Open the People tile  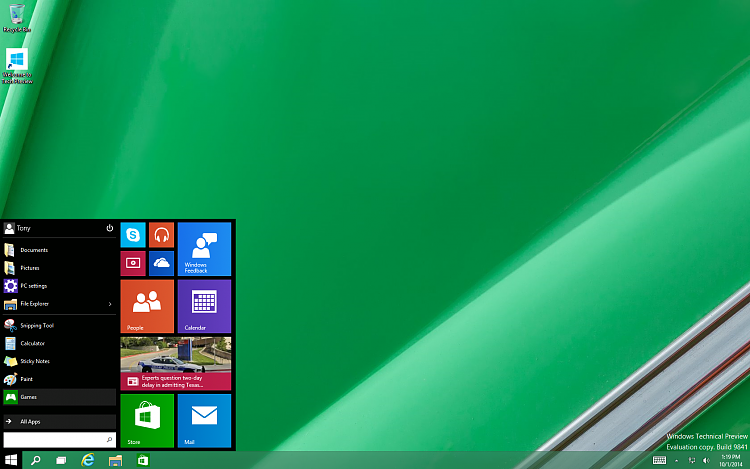coord(147,306)
